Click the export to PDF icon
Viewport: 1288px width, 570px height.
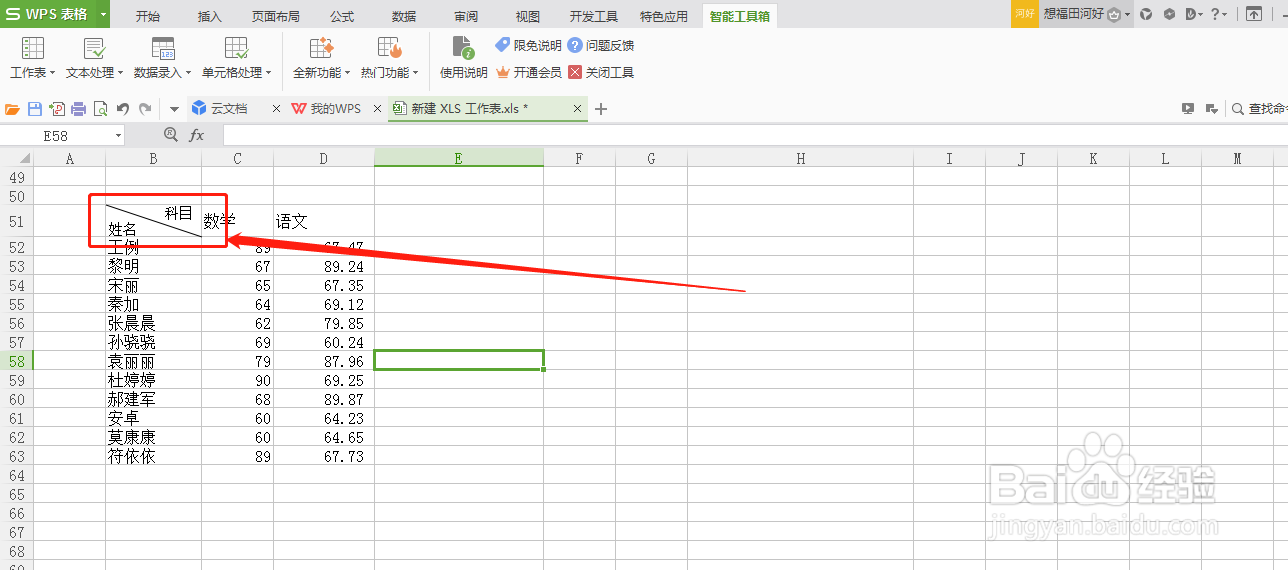(57, 109)
